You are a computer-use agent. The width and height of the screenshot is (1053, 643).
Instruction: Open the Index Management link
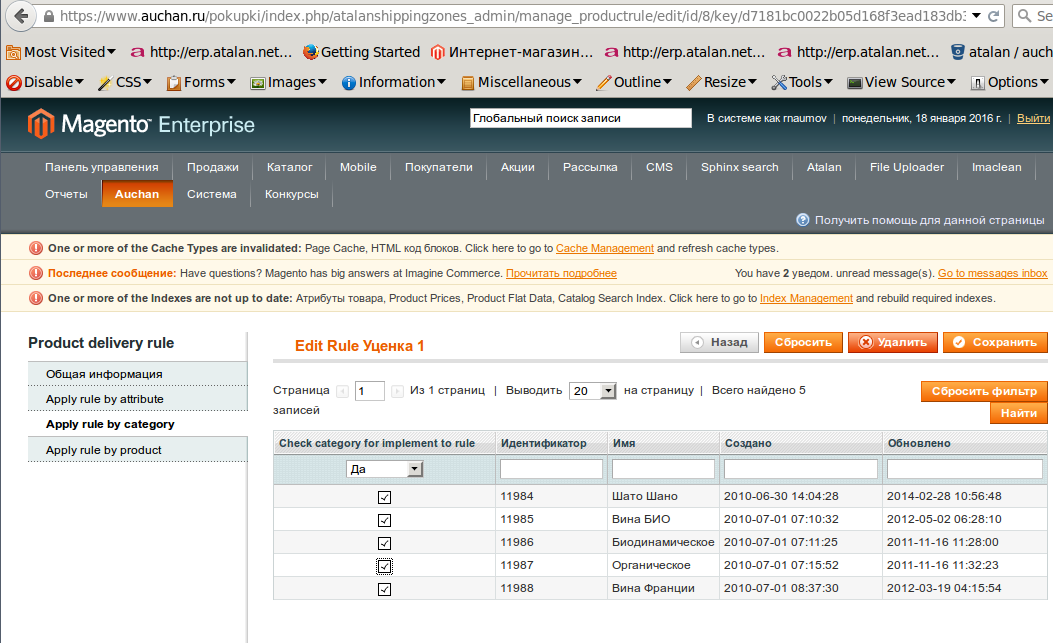[806, 298]
